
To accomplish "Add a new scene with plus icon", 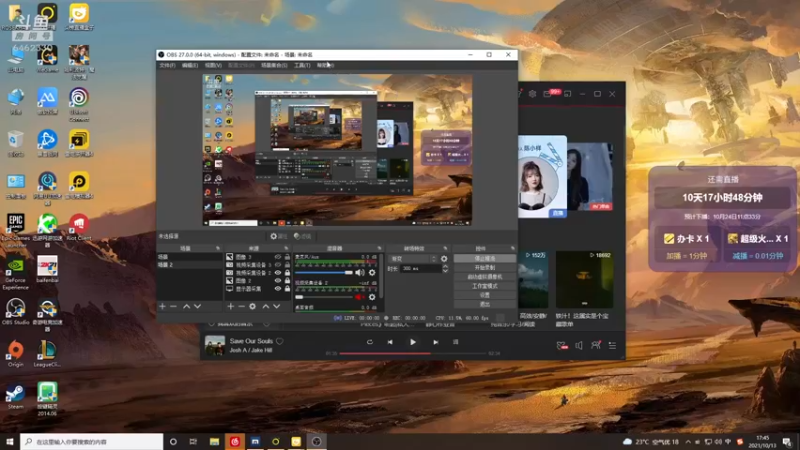I will point(162,306).
